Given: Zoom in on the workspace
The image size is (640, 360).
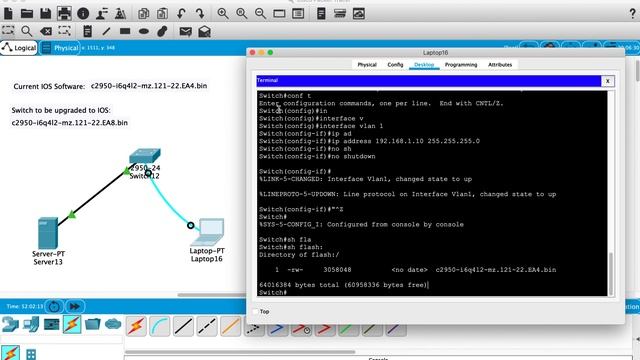Looking at the screenshot, I should pyautogui.click(x=223, y=14).
